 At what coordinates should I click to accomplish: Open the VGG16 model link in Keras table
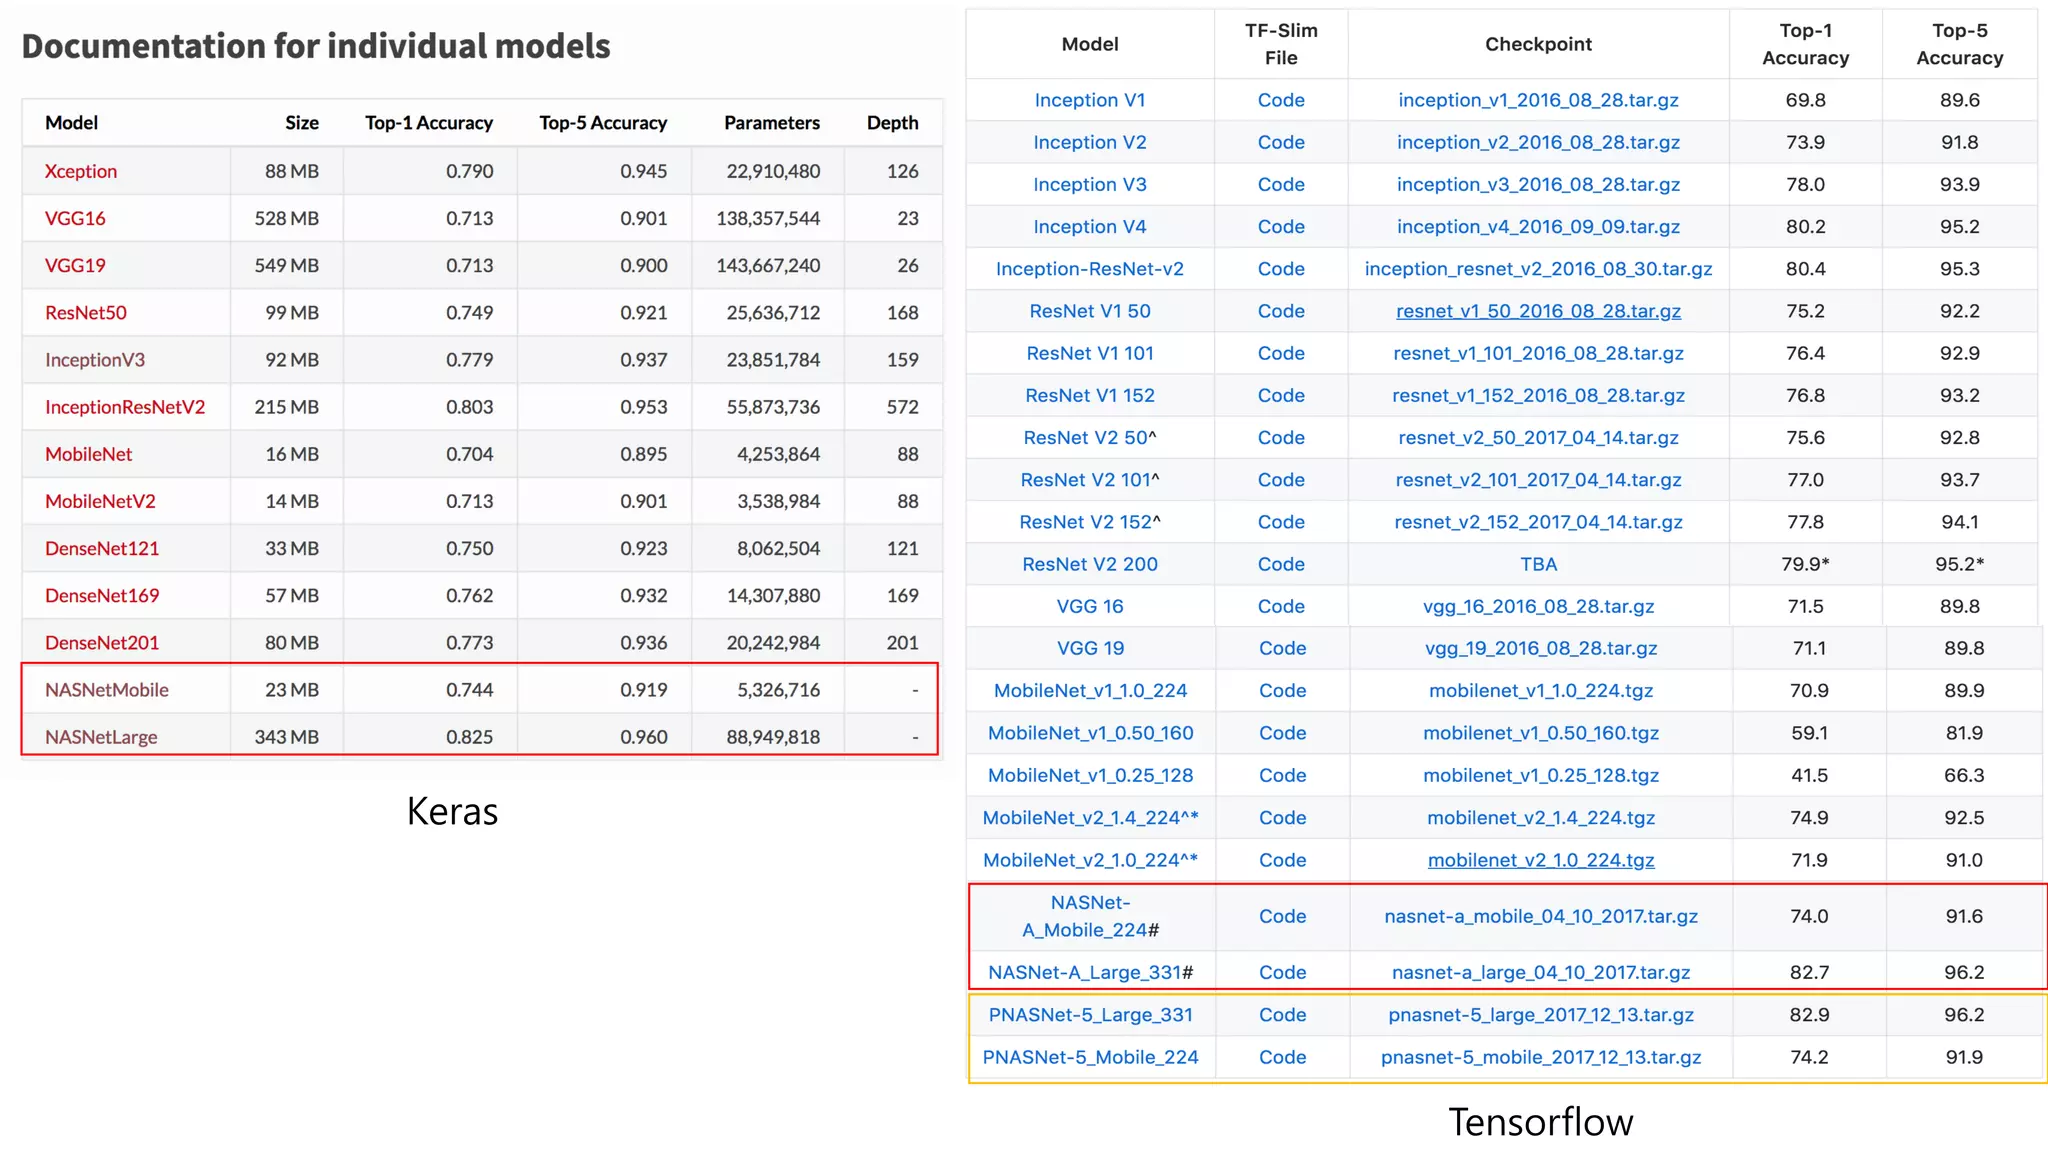pos(75,218)
